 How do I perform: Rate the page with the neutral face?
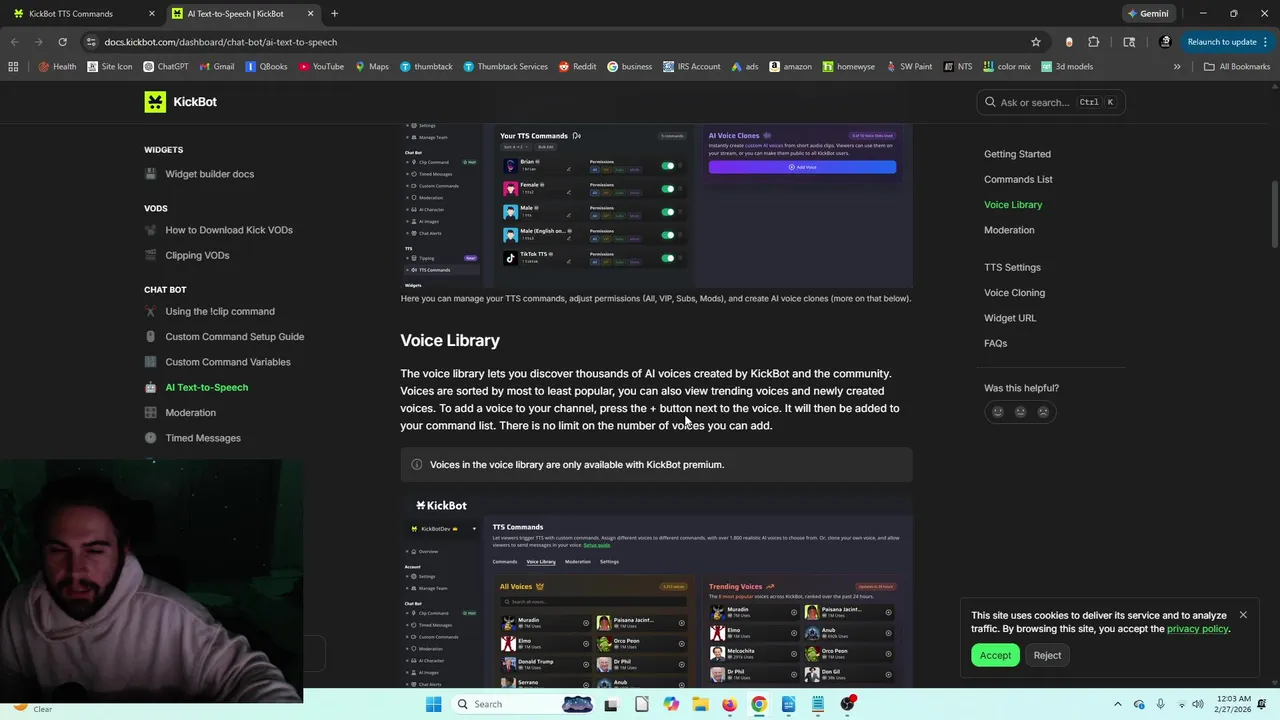[x=1020, y=412]
